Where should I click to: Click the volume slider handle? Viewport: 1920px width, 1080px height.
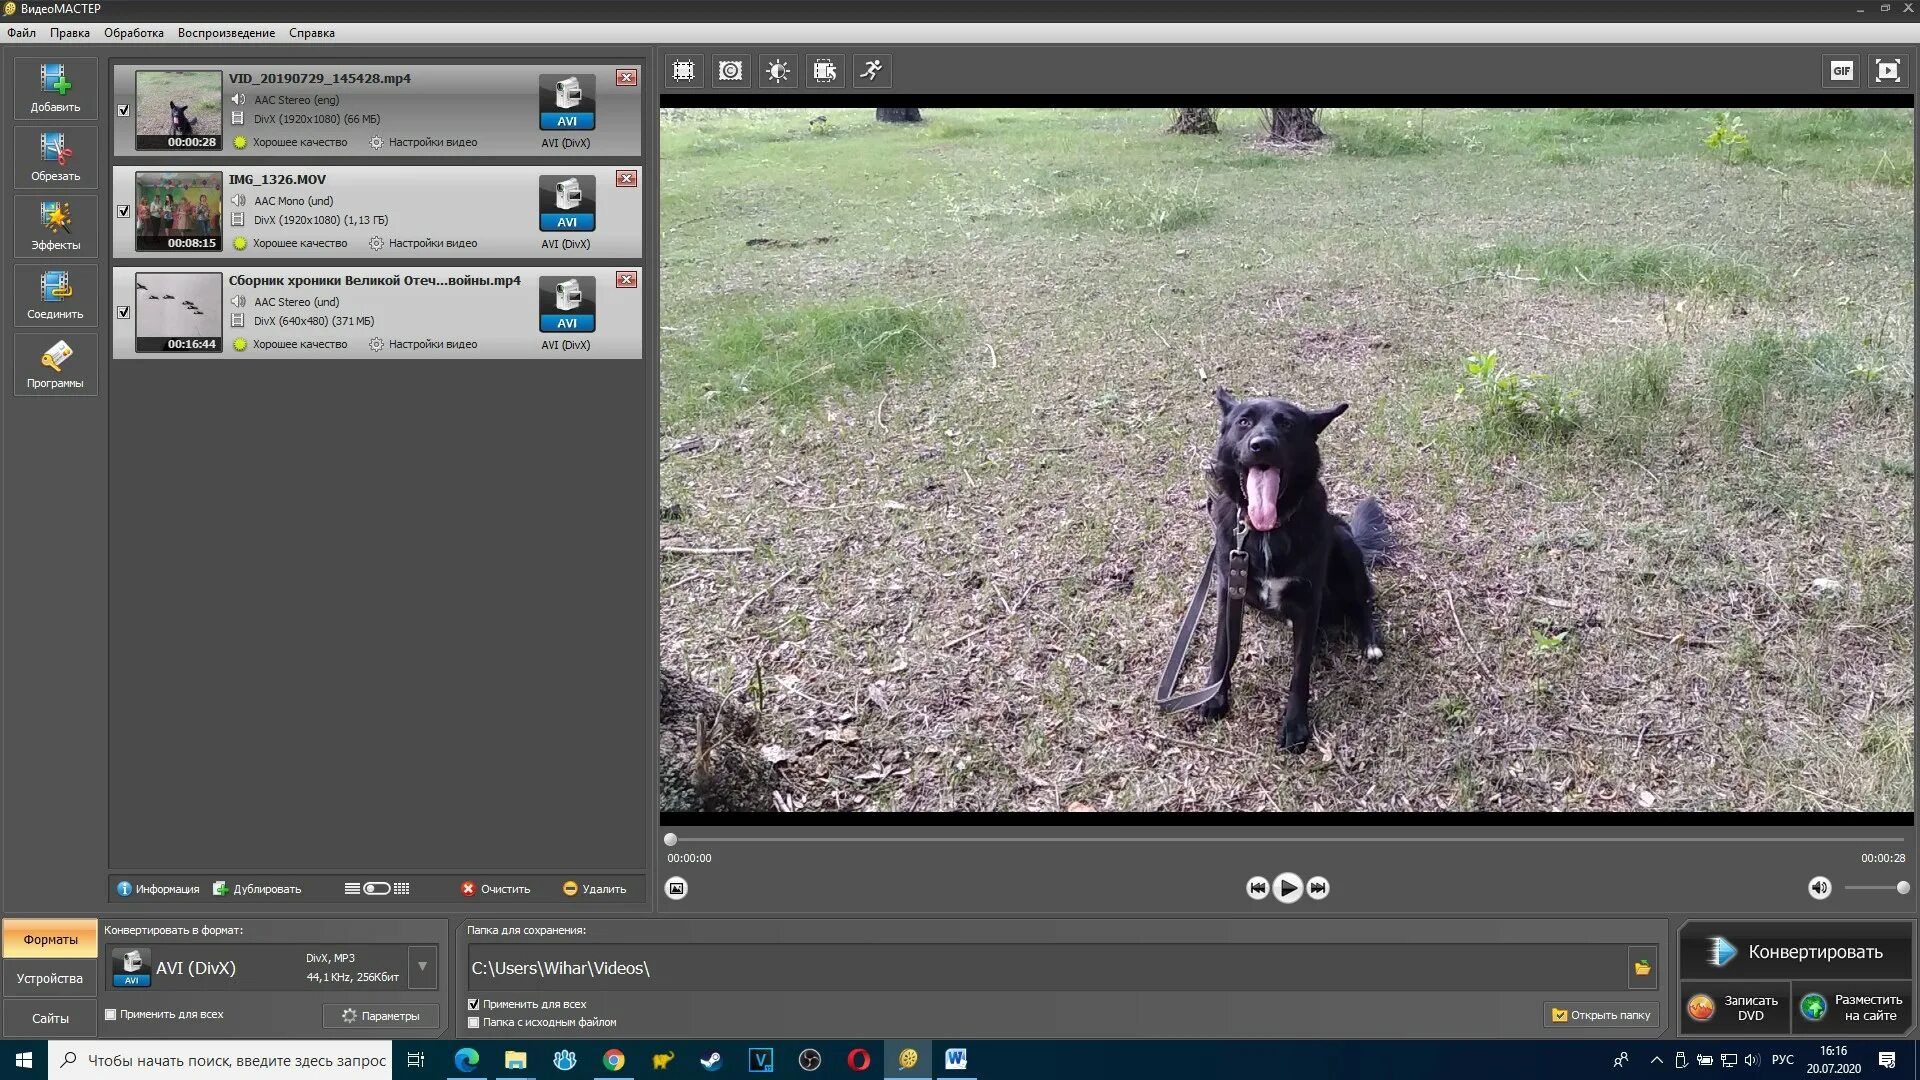[x=1902, y=888]
